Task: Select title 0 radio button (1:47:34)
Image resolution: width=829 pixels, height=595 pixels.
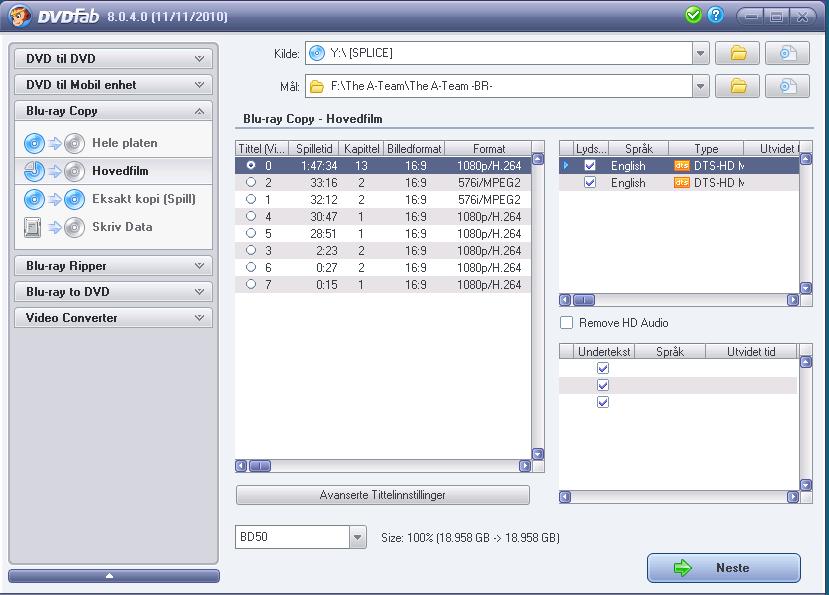Action: (x=251, y=166)
